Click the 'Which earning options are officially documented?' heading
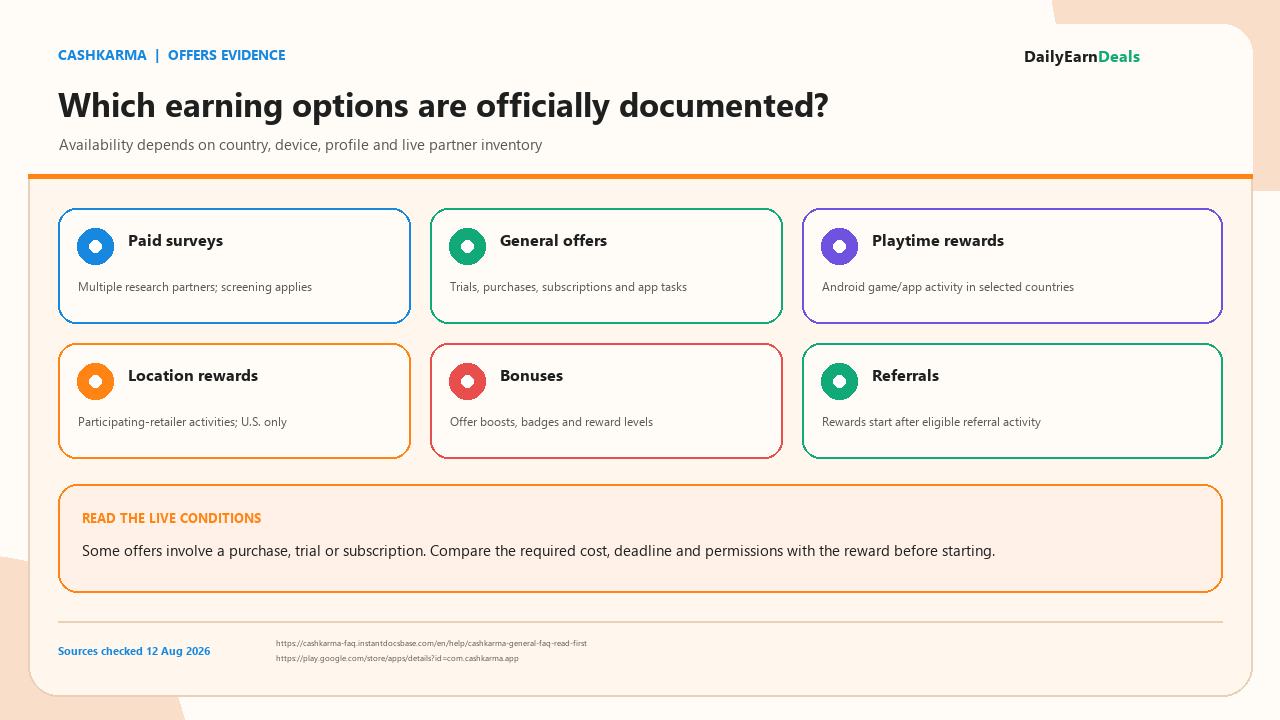The width and height of the screenshot is (1280, 720). click(443, 106)
